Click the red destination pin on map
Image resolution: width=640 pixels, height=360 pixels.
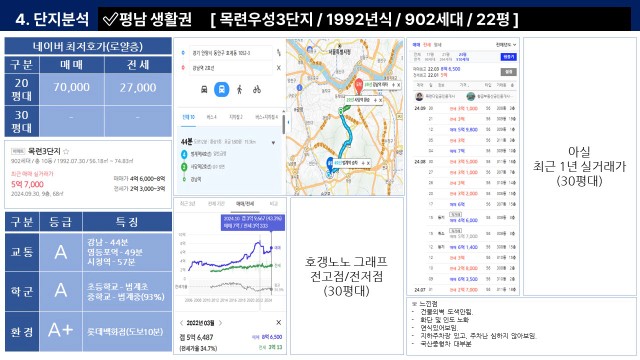(x=359, y=87)
